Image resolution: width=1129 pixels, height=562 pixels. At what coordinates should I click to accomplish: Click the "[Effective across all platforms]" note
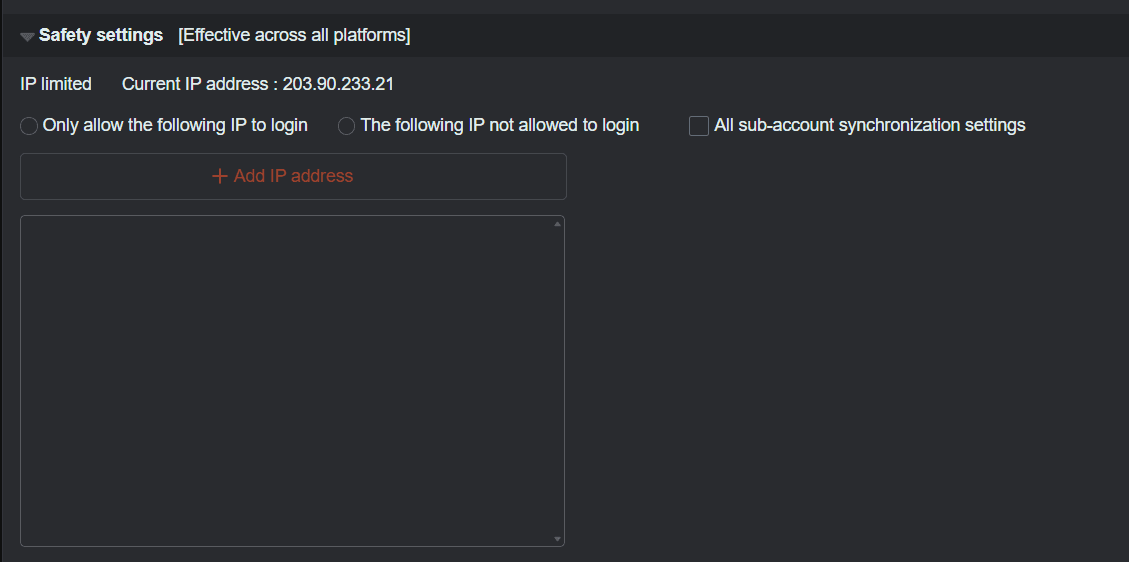(294, 35)
